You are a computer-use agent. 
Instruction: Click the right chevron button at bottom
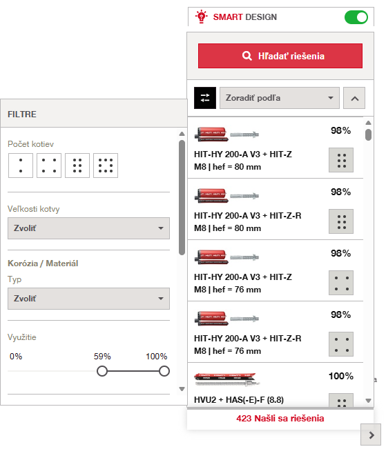coord(371,435)
